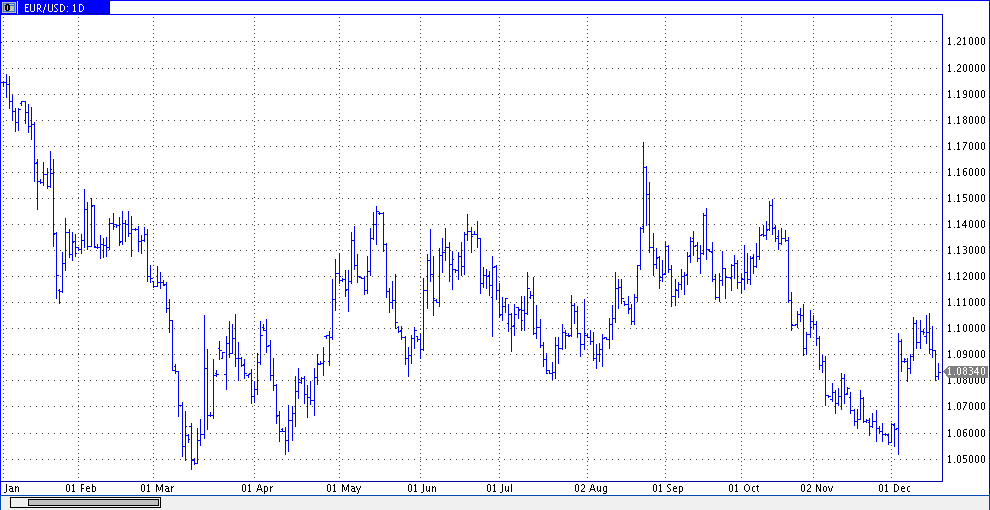Click the 1.10000 price axis label
The width and height of the screenshot is (990, 510).
coord(967,328)
